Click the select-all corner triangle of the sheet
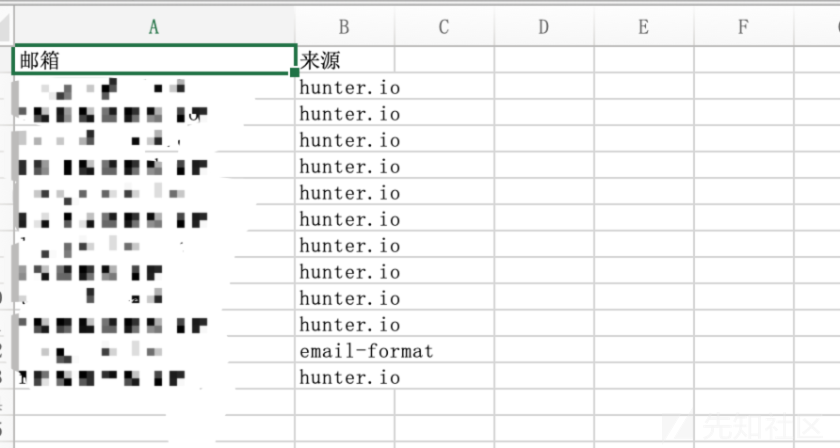This screenshot has height=448, width=840. [5, 26]
